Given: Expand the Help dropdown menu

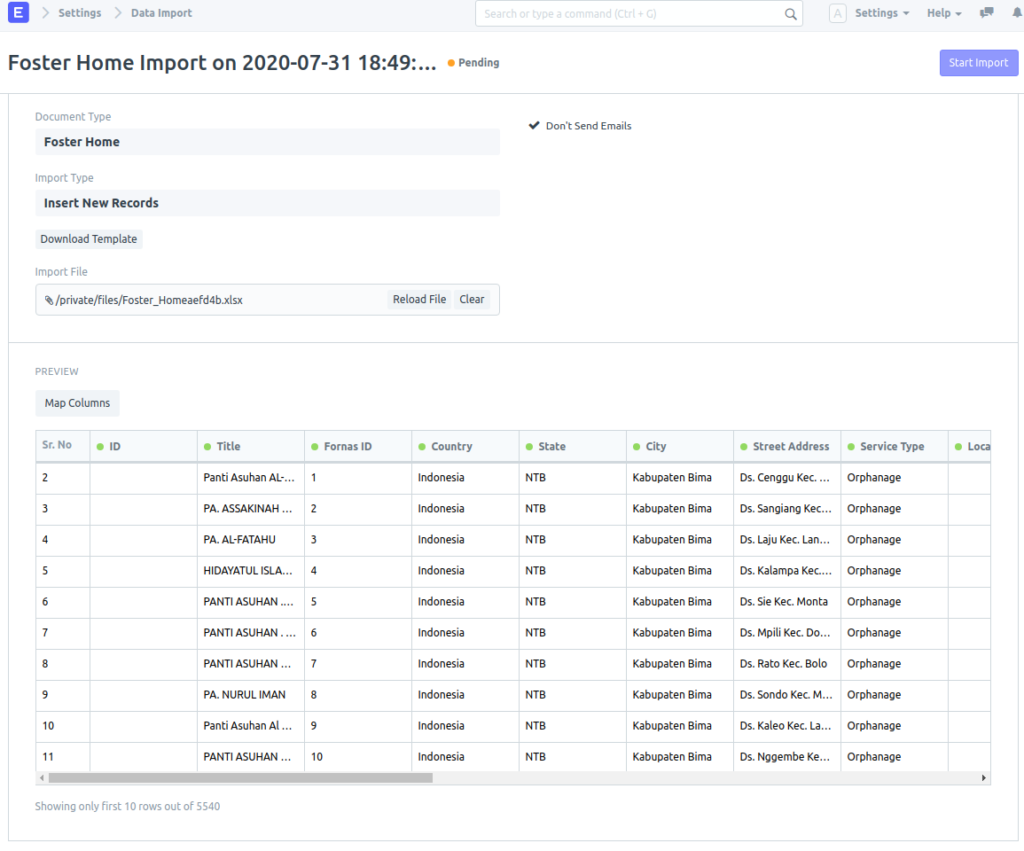Looking at the screenshot, I should (x=943, y=13).
